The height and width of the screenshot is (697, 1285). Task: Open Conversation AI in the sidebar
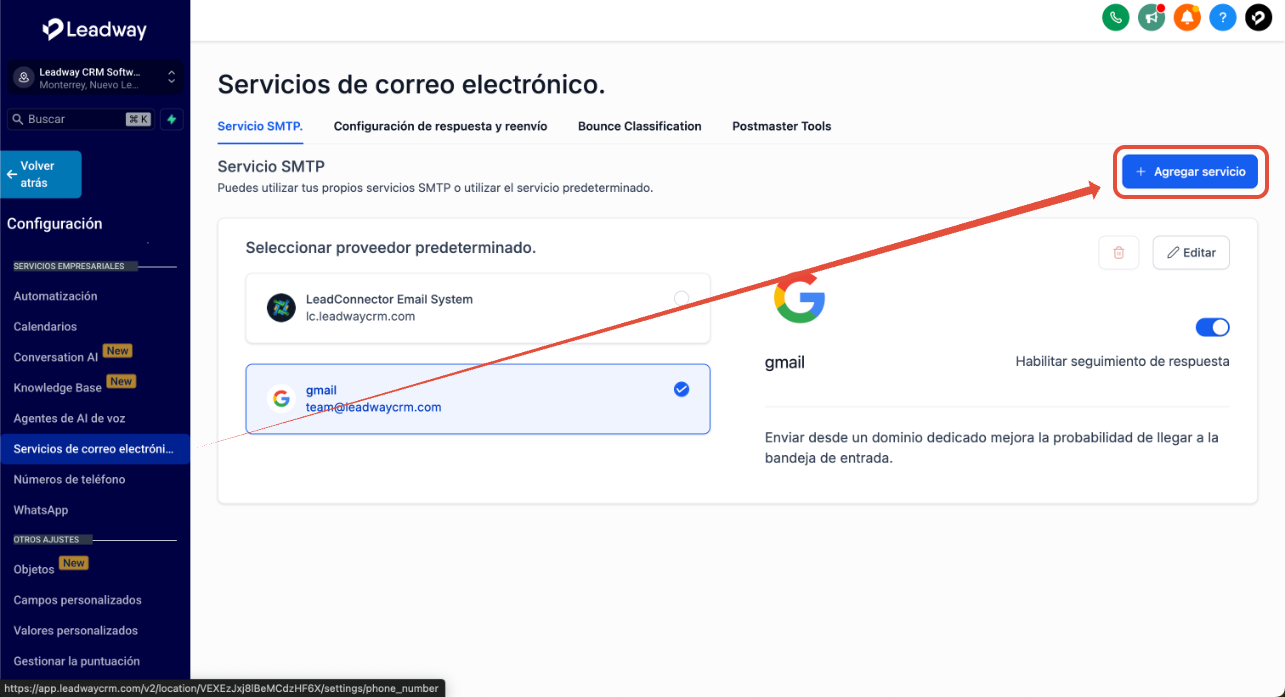click(56, 357)
